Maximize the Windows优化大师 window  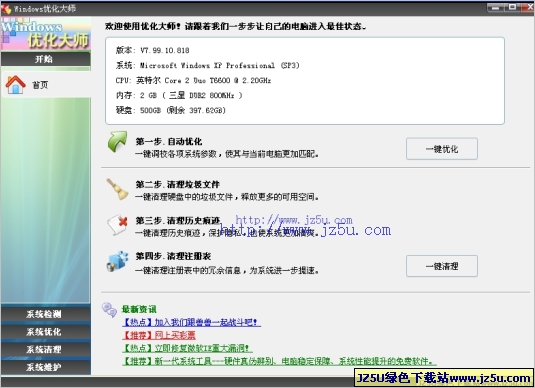512,8
